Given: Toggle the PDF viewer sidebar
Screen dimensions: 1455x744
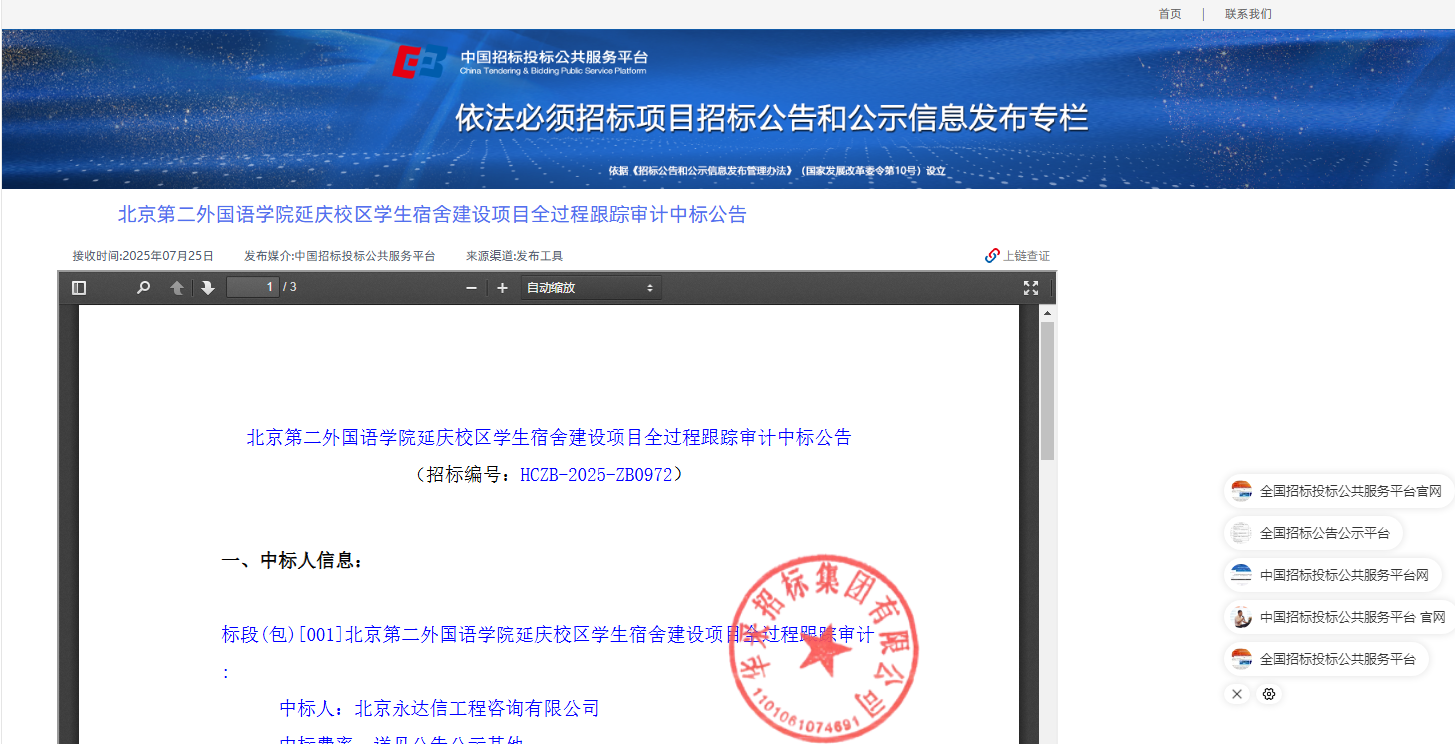Looking at the screenshot, I should pyautogui.click(x=79, y=288).
